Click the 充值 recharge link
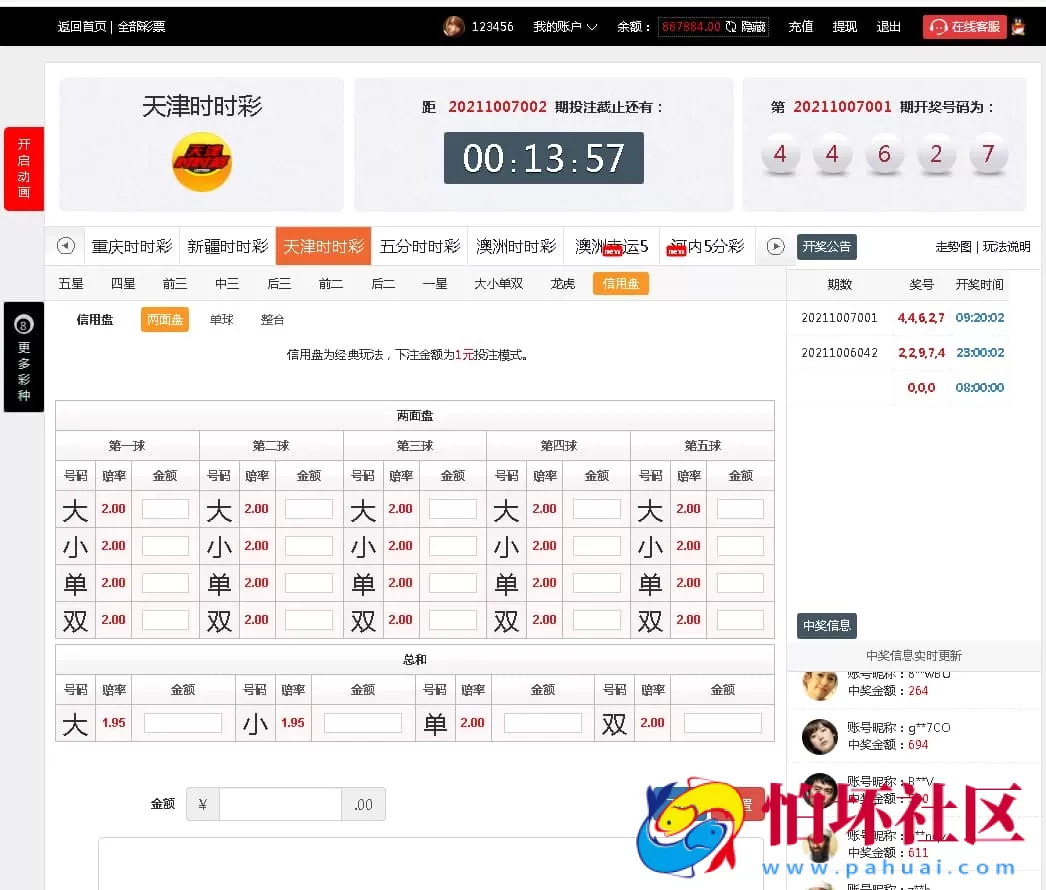Viewport: 1046px width, 890px height. coord(800,27)
